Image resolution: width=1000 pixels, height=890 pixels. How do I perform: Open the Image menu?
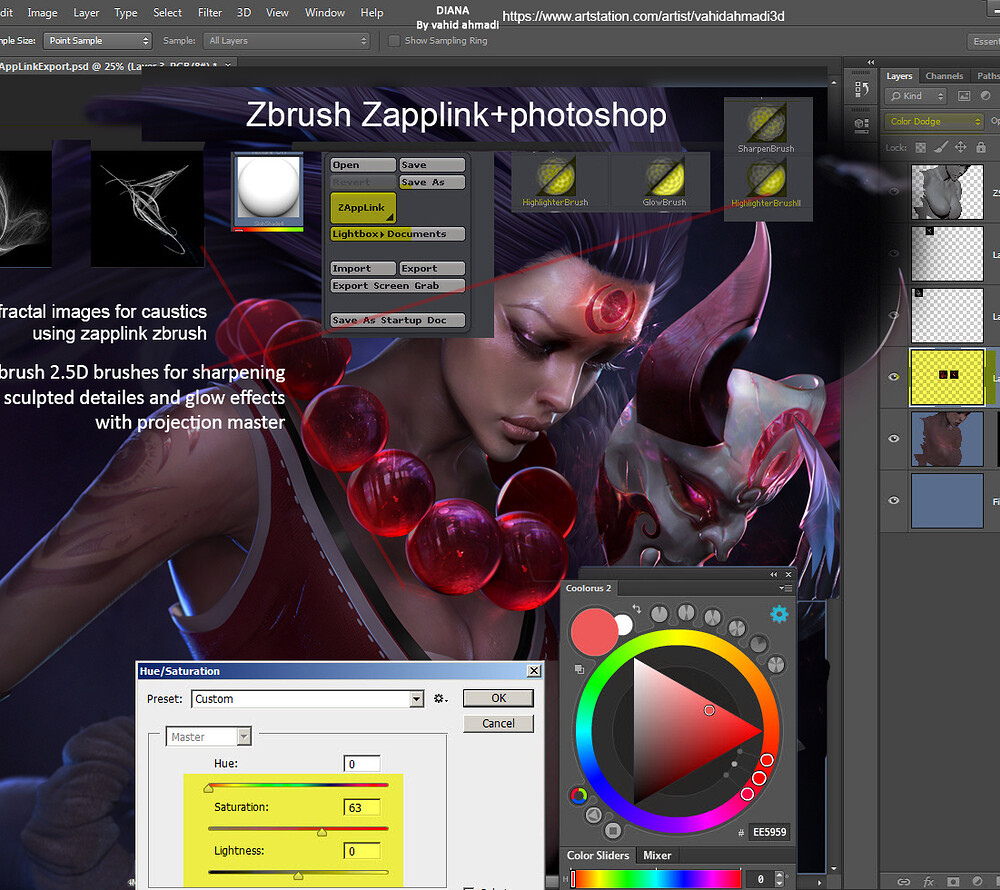coord(42,13)
